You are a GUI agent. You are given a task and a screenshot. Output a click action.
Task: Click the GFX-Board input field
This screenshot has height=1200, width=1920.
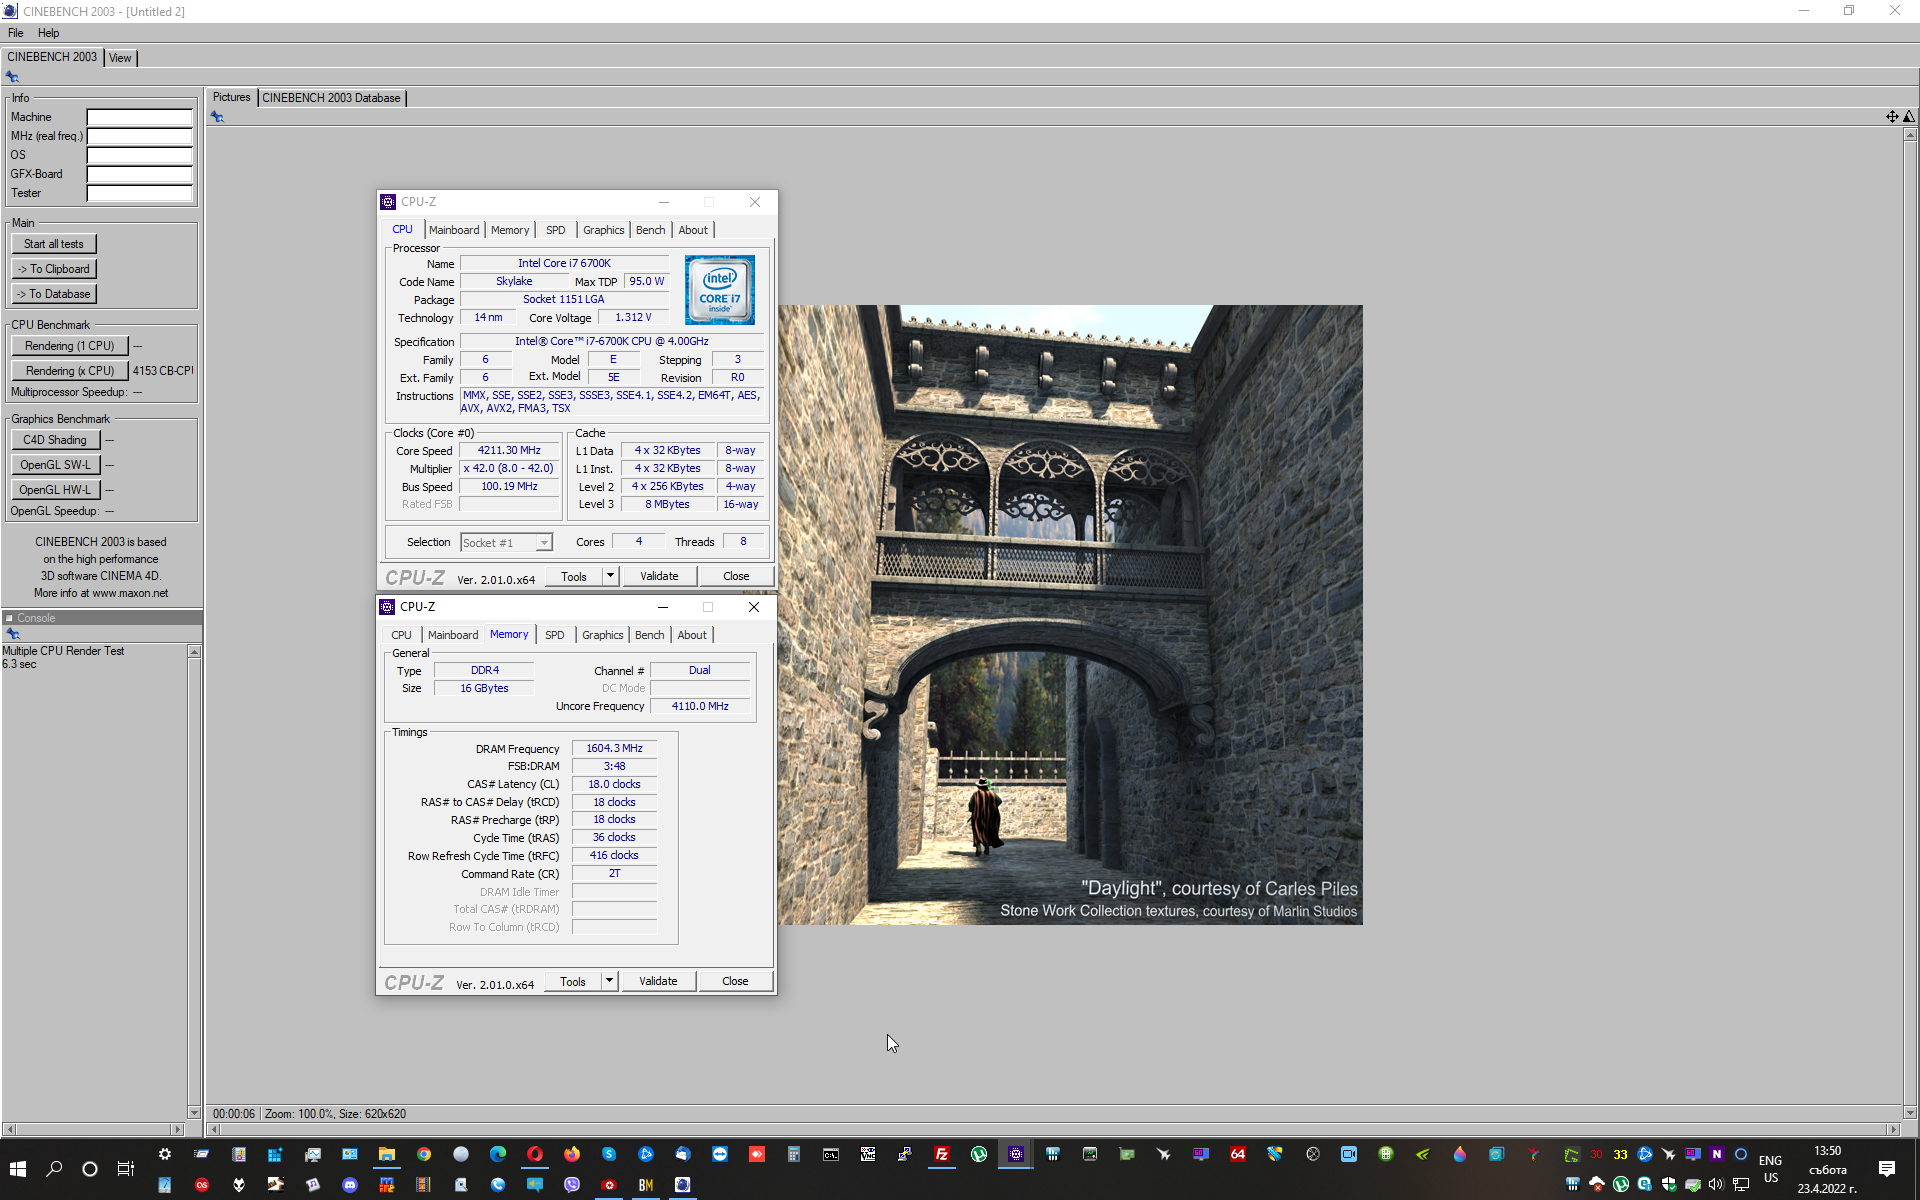point(139,174)
